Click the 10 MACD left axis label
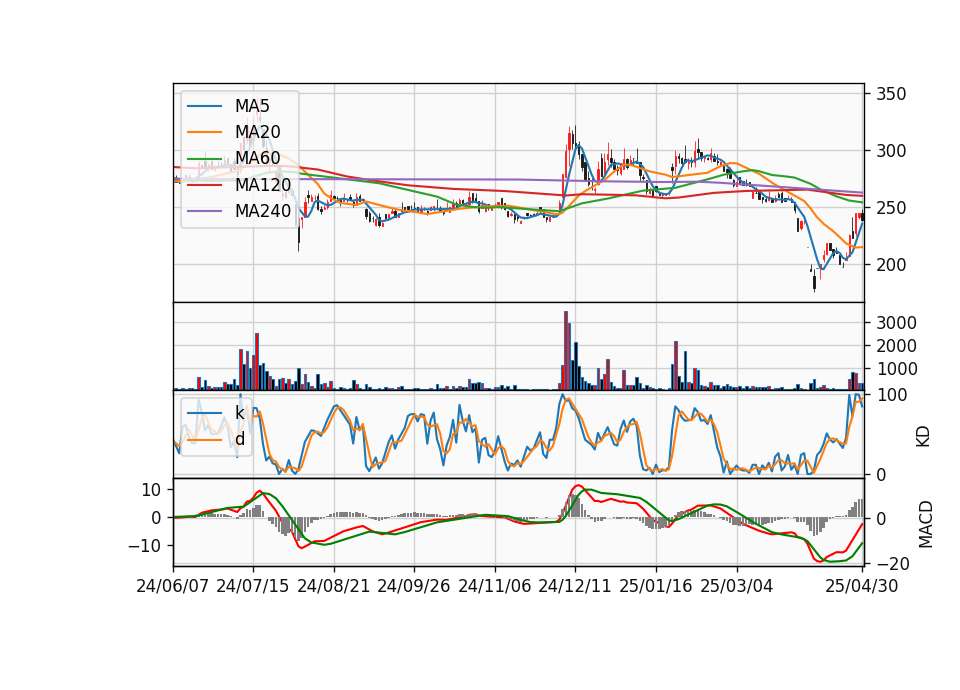This screenshot has height=690, width=960. 151,490
